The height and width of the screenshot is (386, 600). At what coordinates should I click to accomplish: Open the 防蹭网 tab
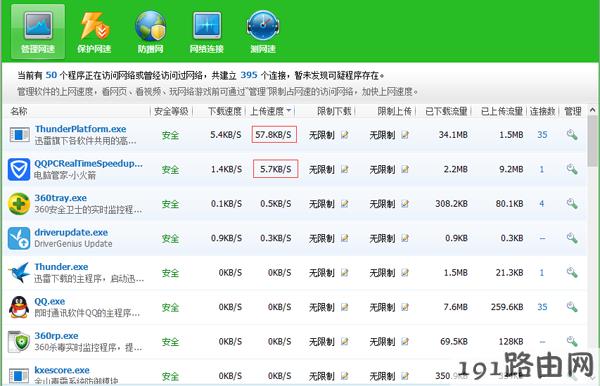click(x=150, y=32)
